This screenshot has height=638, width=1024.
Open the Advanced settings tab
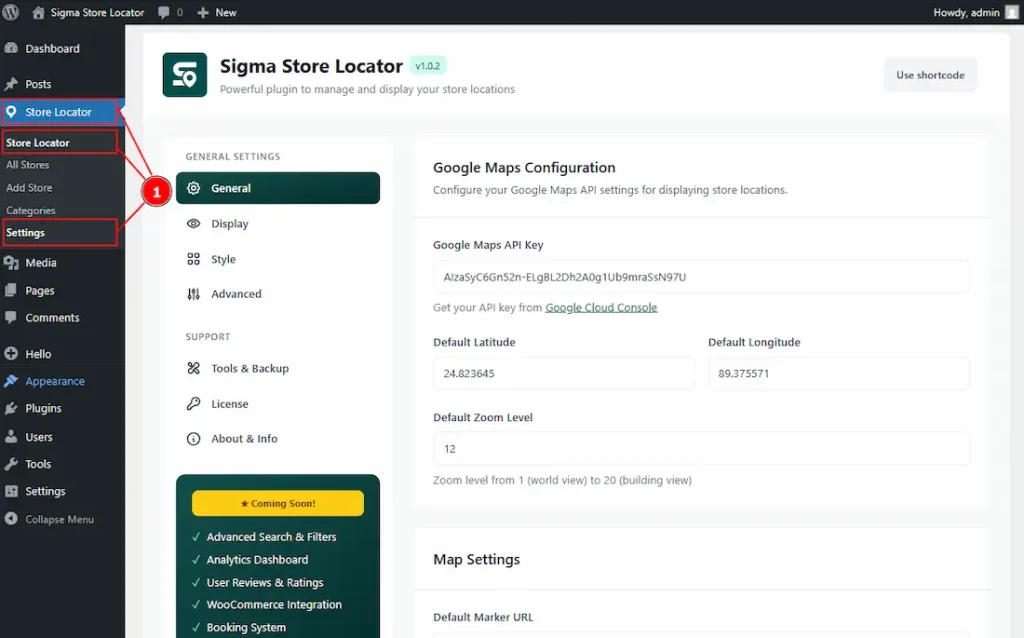pos(278,294)
